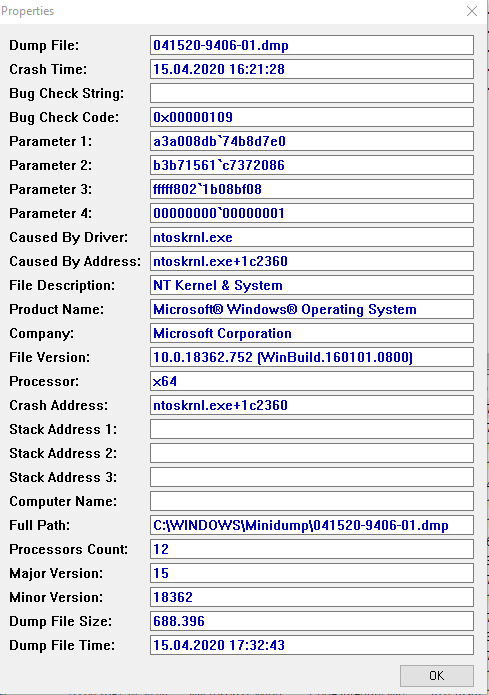Click the Parameter 3 value field
The image size is (489, 695).
point(312,189)
